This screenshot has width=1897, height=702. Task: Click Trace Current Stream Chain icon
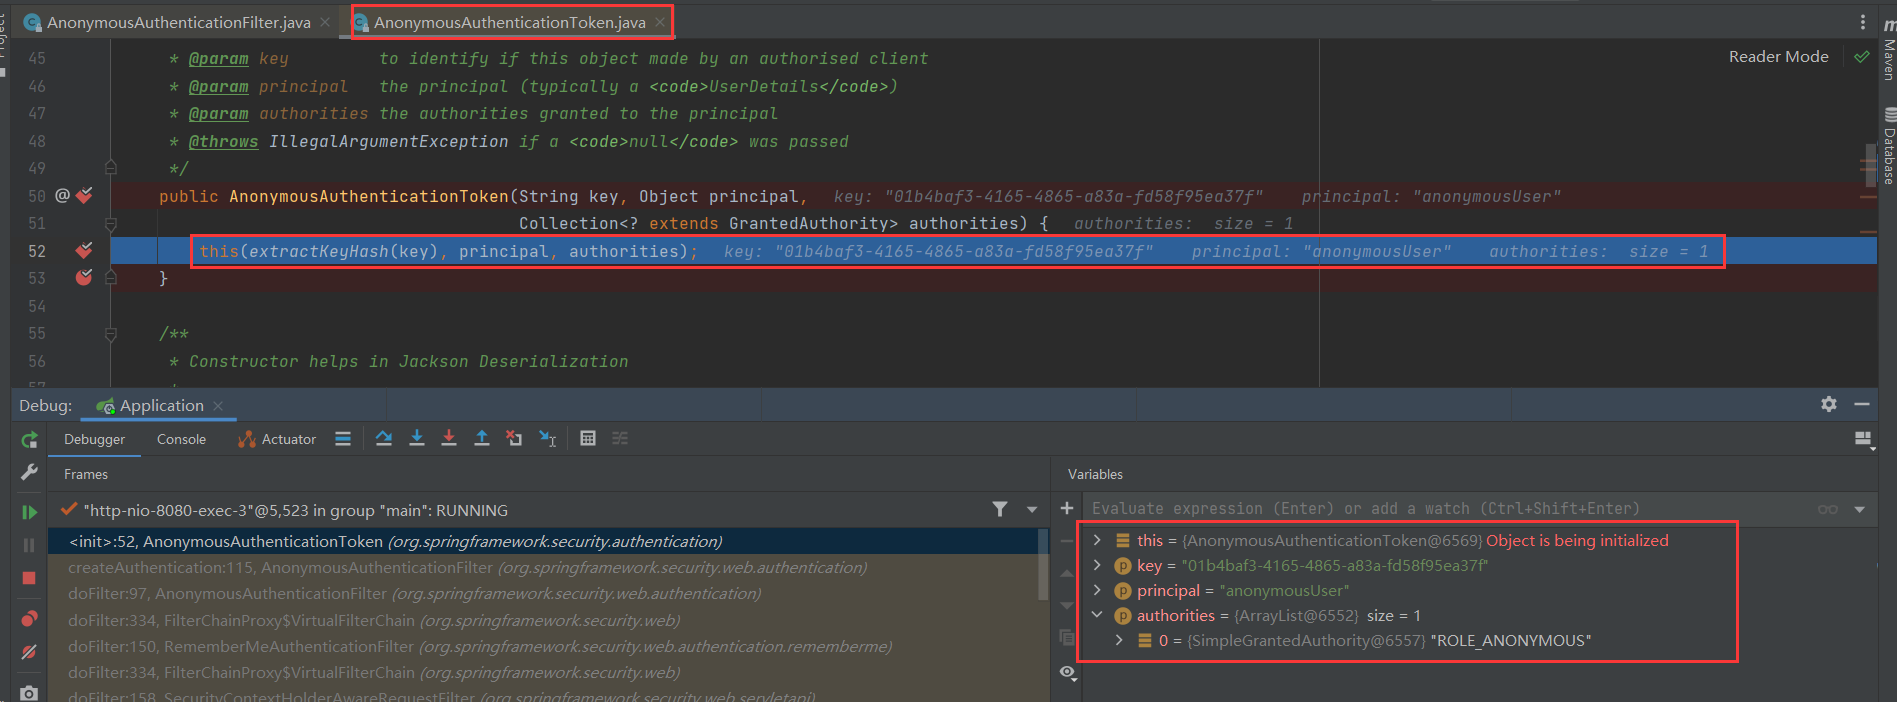tap(620, 438)
